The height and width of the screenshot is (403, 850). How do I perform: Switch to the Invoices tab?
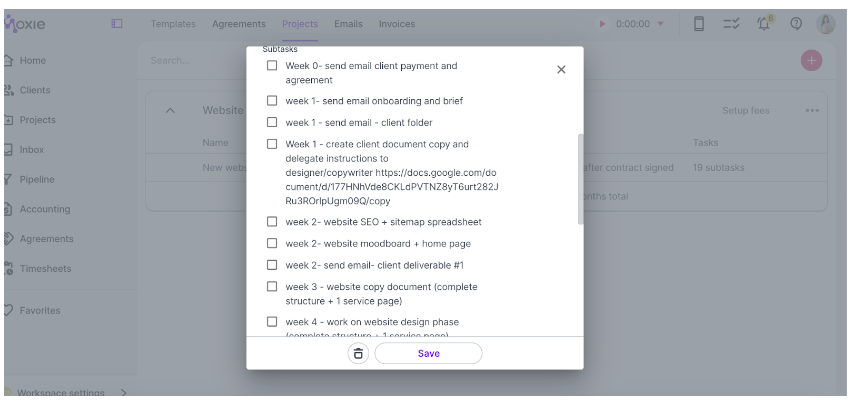point(397,24)
